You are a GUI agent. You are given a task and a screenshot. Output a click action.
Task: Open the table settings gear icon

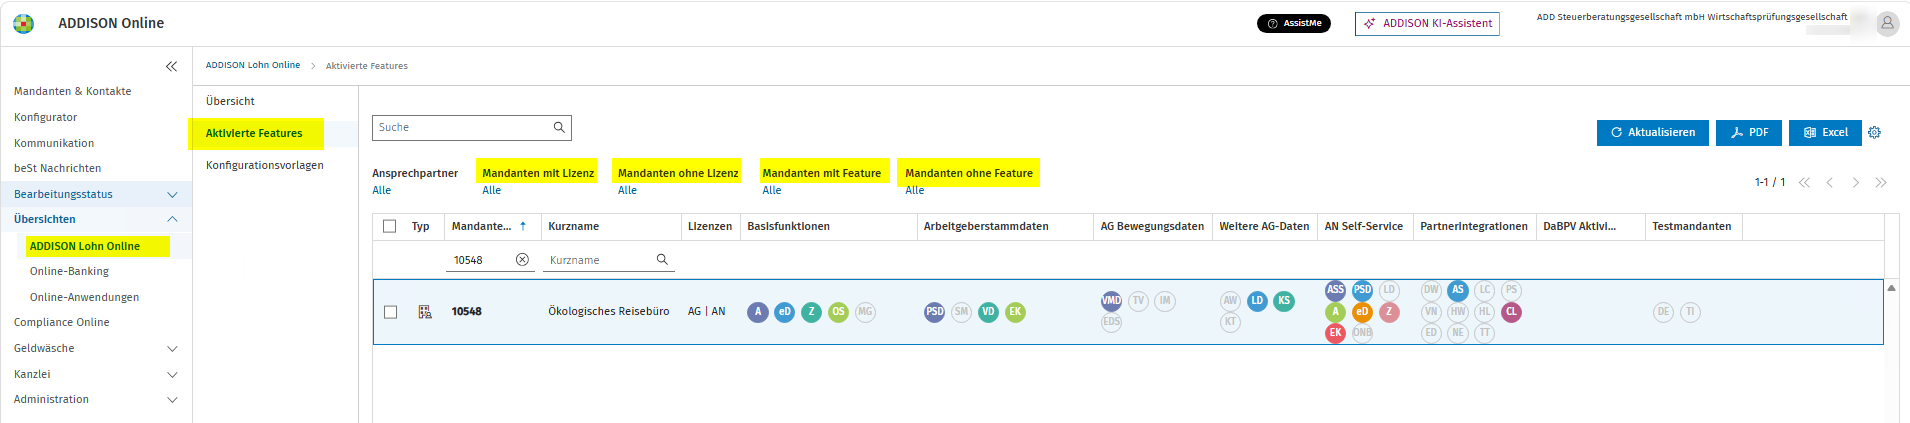(x=1875, y=132)
